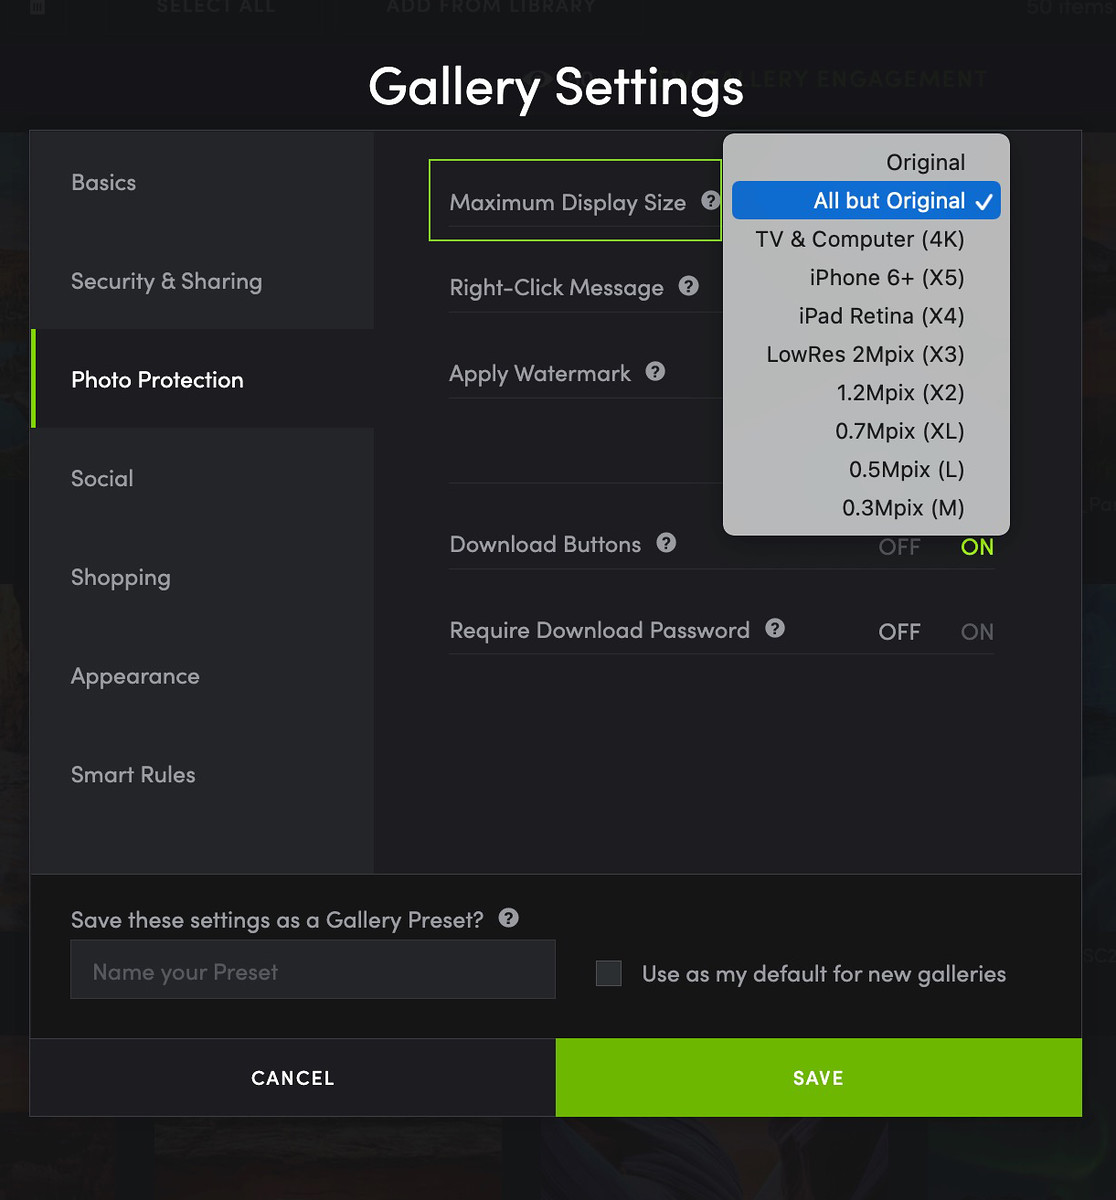The image size is (1116, 1200).
Task: Show help for Apply Watermark
Action: (x=655, y=372)
